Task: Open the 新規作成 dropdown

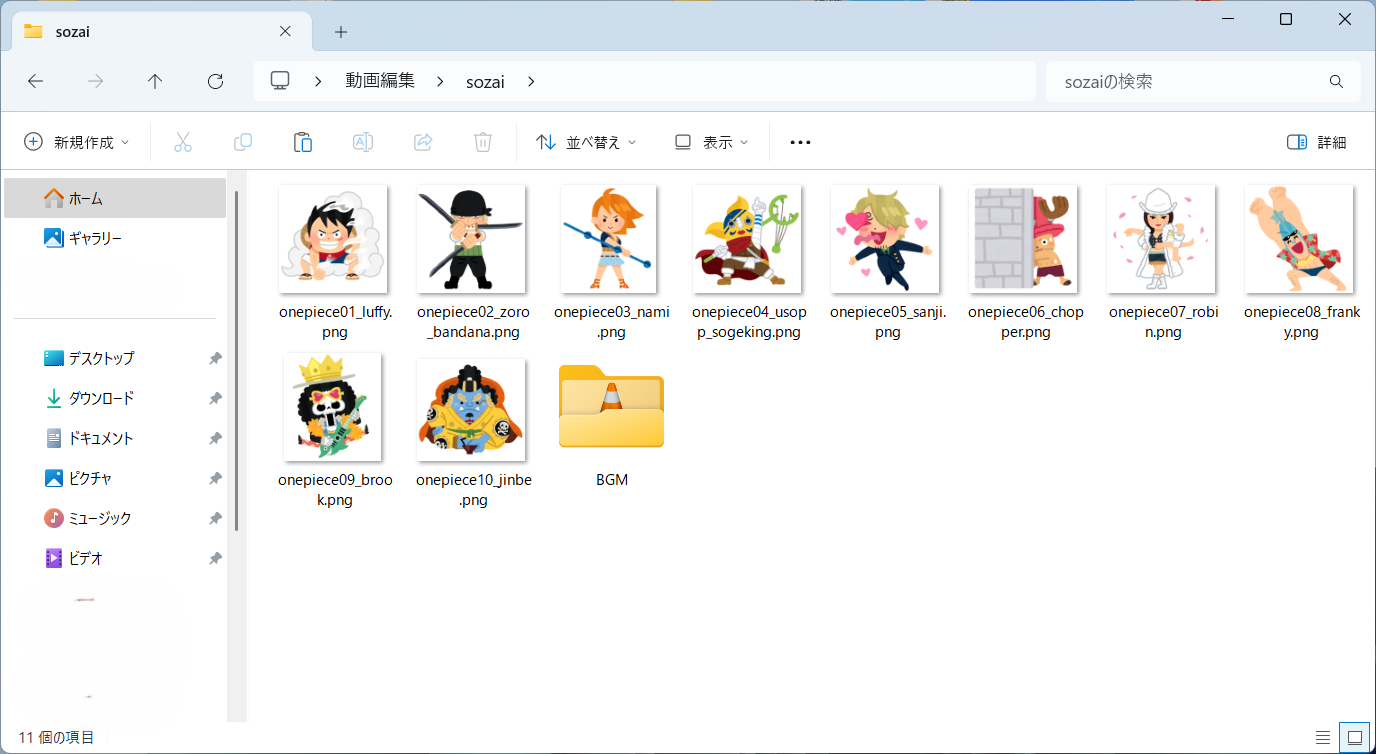Action: pos(77,142)
